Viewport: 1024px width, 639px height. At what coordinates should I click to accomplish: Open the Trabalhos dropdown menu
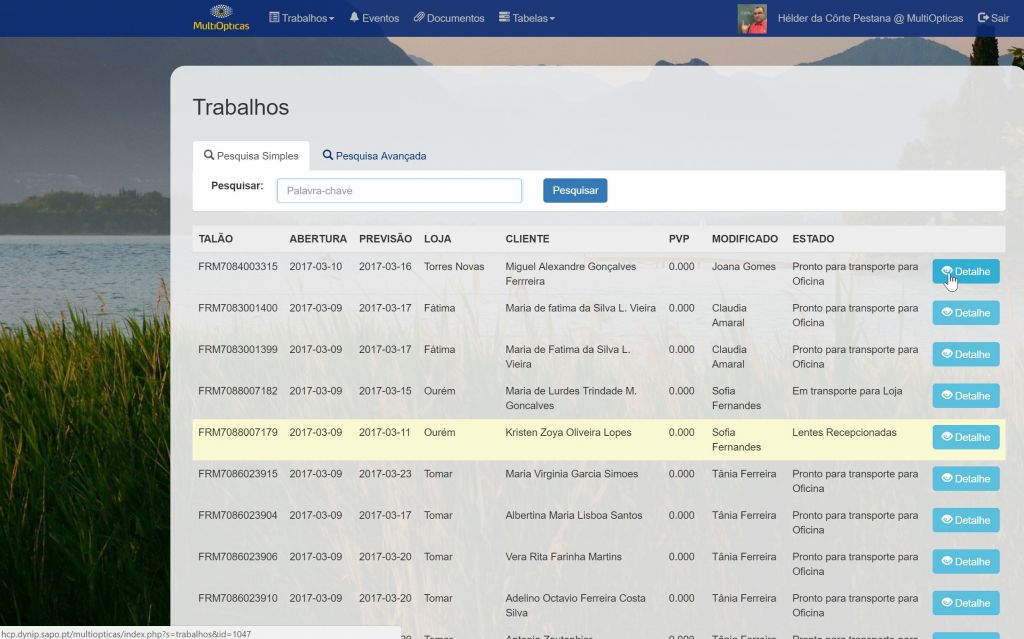(302, 18)
